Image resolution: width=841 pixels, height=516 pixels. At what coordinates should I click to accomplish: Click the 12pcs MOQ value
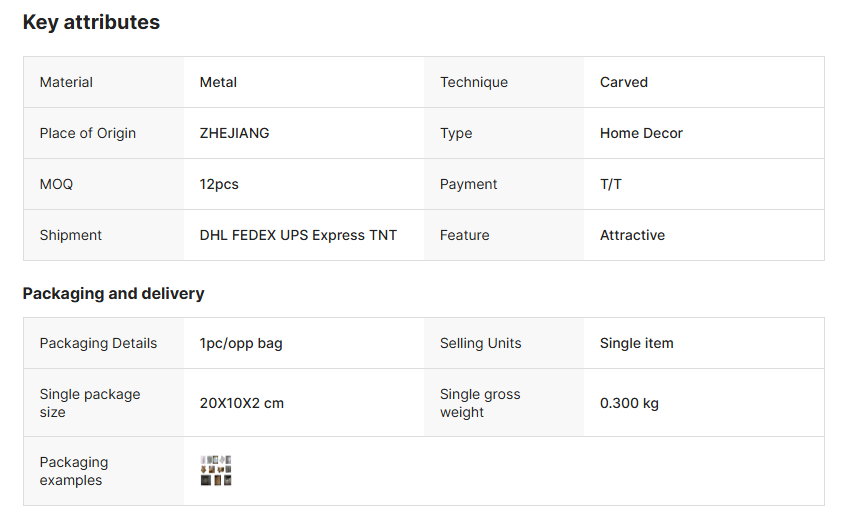click(x=219, y=184)
